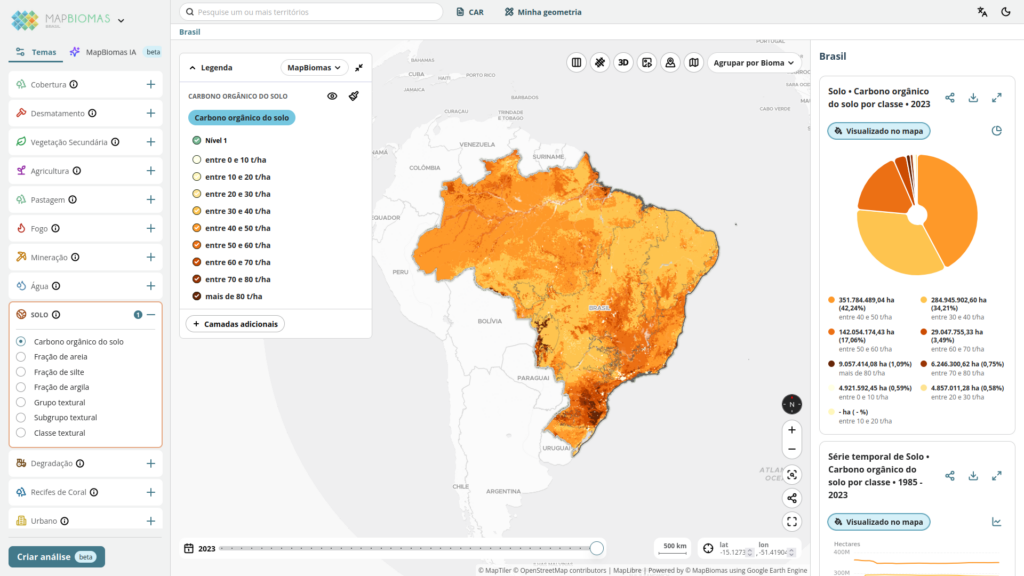Open the language translation icon
The image size is (1024, 576).
point(982,12)
